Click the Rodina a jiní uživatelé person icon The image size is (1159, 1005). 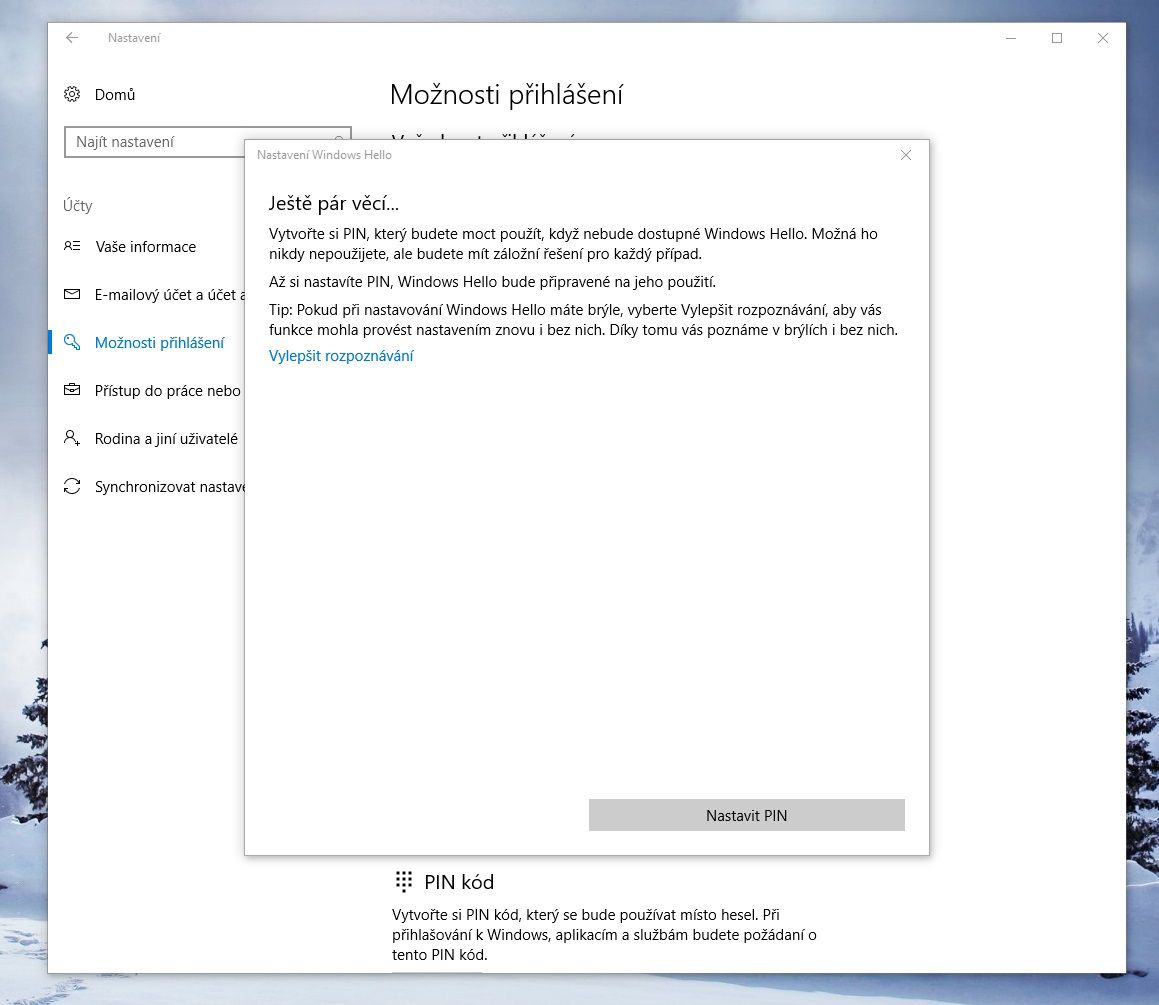coord(72,438)
